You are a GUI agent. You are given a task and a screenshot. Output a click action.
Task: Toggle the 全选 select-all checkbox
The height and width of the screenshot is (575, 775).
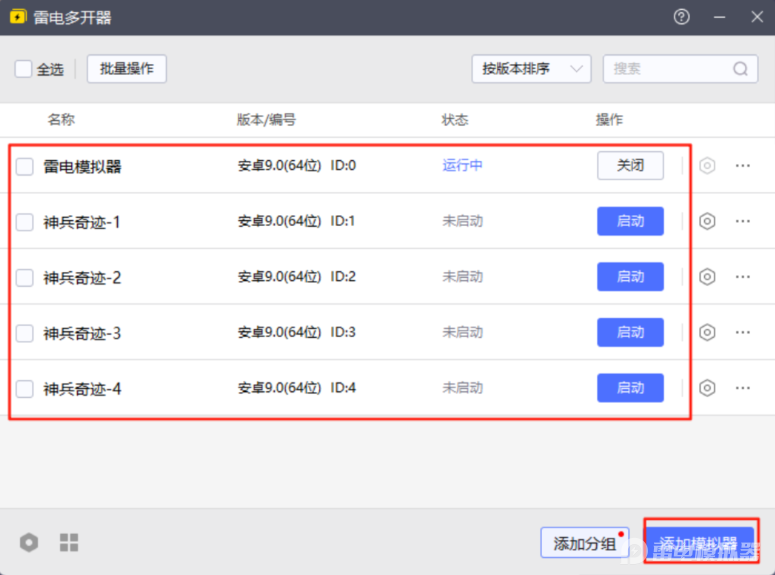(23, 69)
